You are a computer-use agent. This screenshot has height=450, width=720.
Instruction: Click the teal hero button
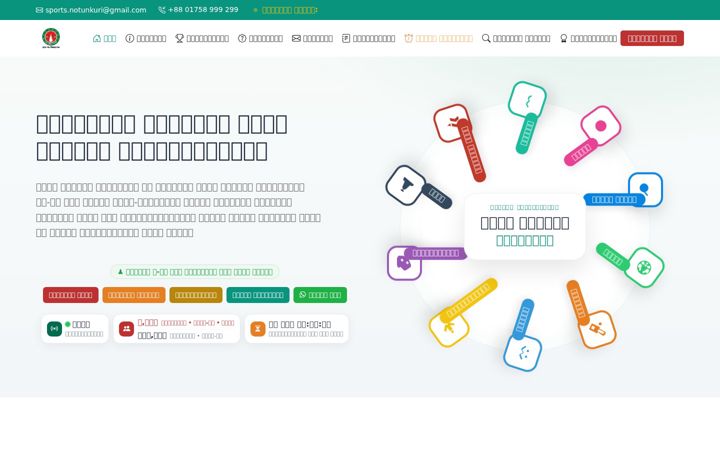[x=258, y=295]
